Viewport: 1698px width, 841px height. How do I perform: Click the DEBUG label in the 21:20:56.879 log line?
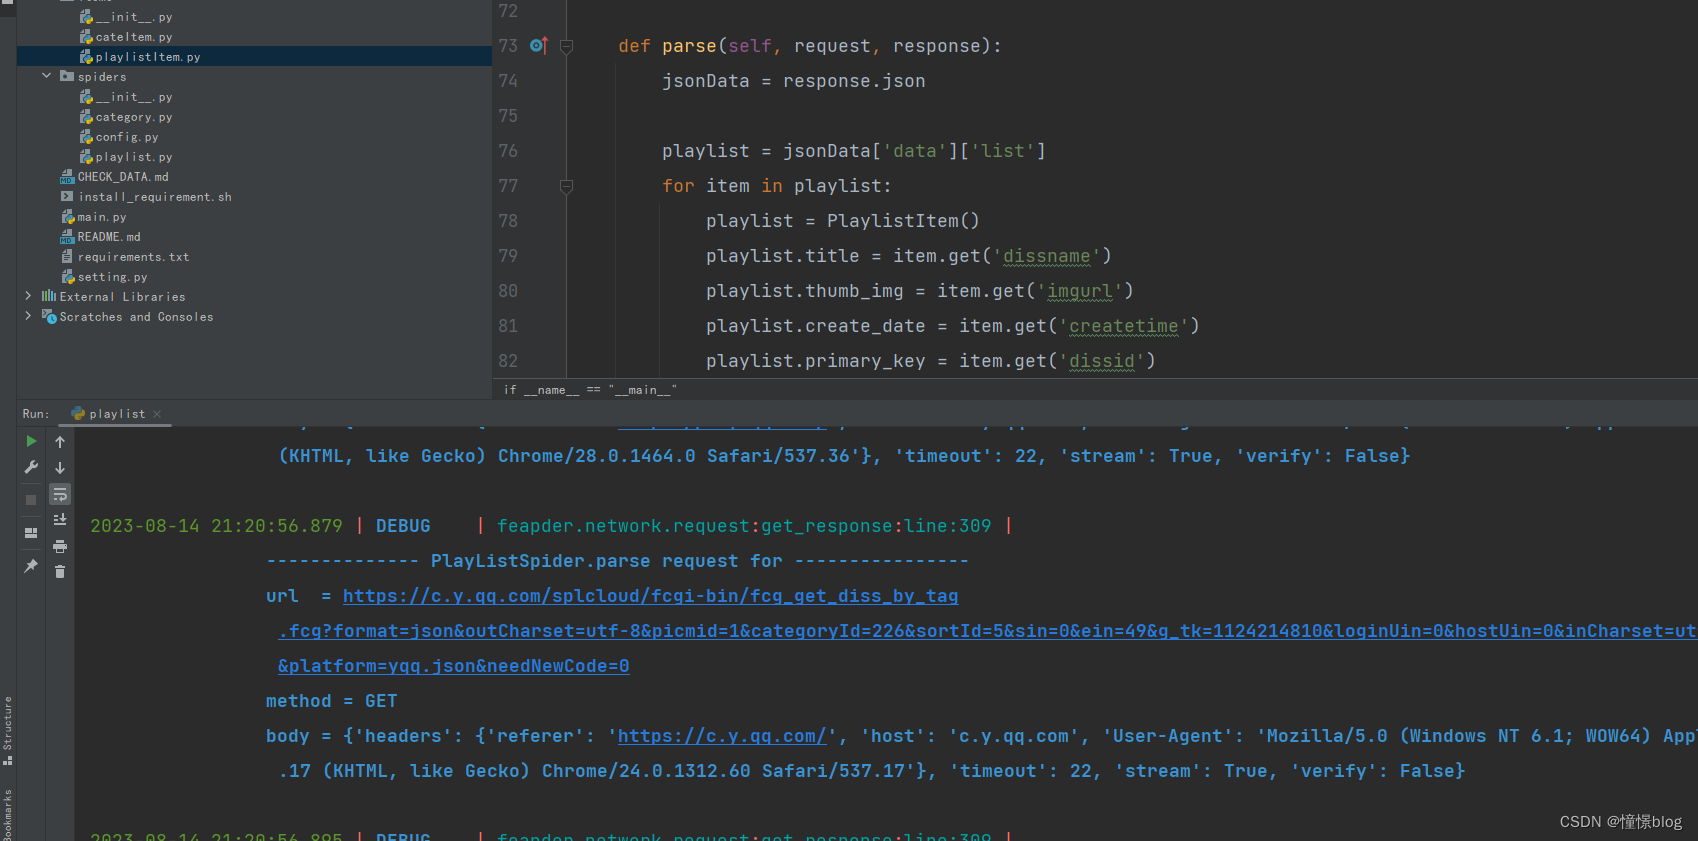(403, 526)
